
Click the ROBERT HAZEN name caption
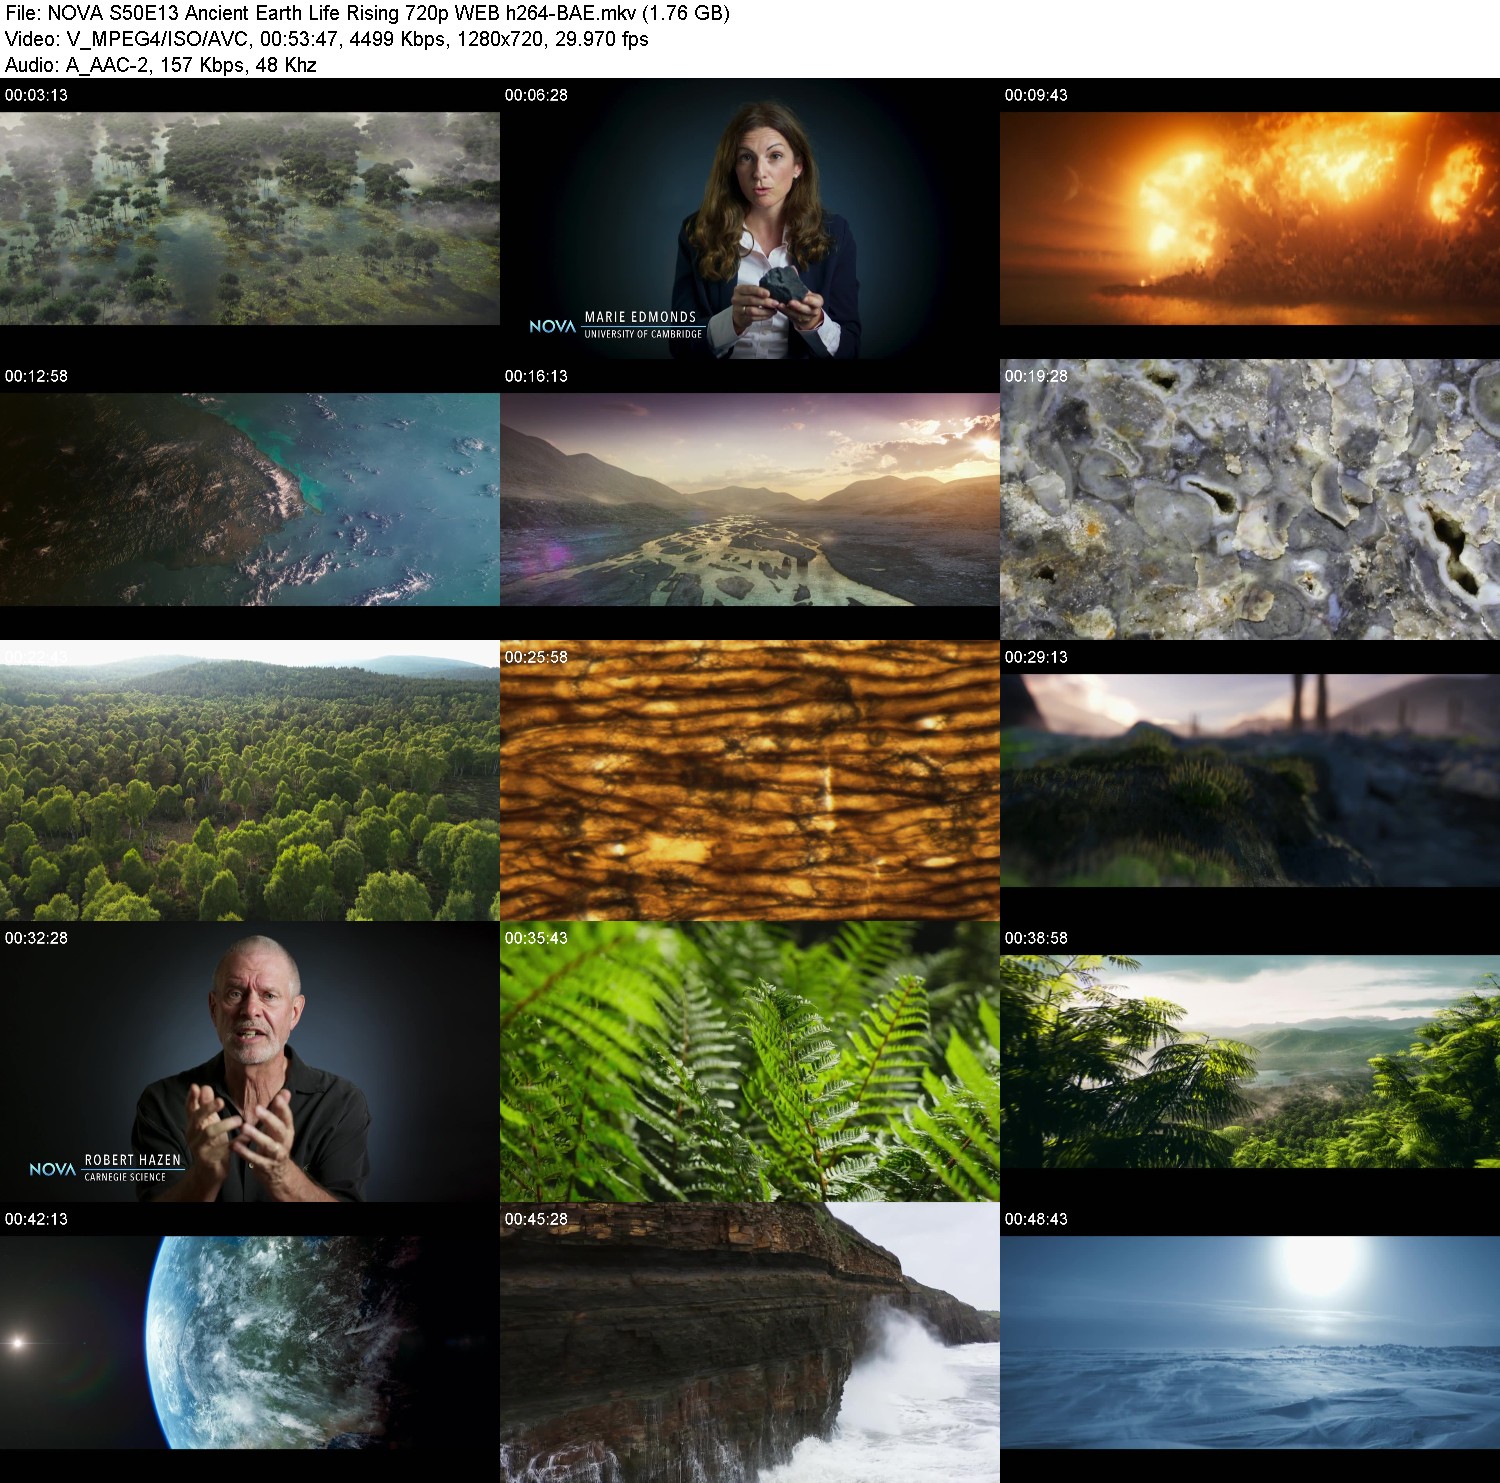pyautogui.click(x=133, y=1160)
